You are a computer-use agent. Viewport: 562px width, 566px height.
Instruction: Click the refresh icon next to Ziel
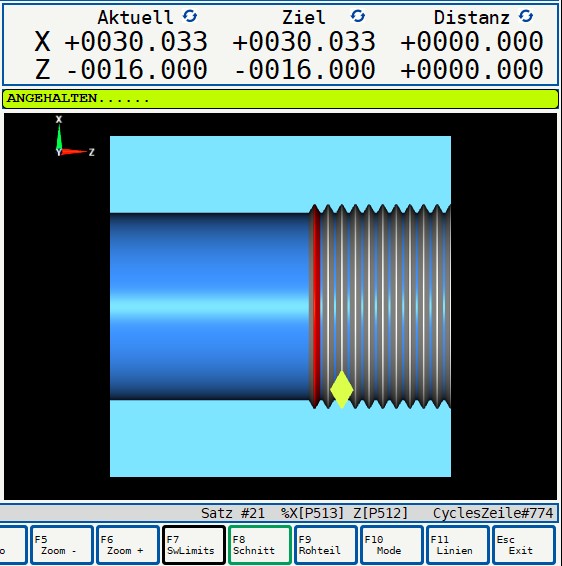point(358,16)
